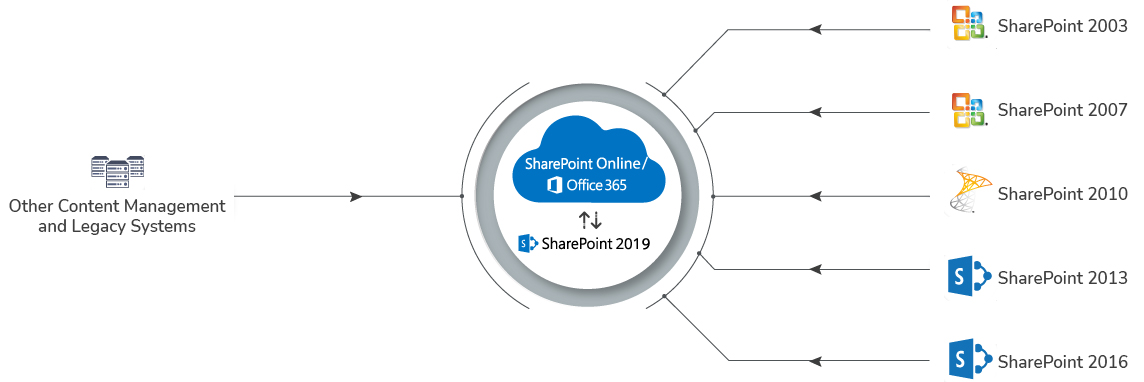Select the "SharePoint 2016" label
The image size is (1144, 382).
click(x=1063, y=362)
